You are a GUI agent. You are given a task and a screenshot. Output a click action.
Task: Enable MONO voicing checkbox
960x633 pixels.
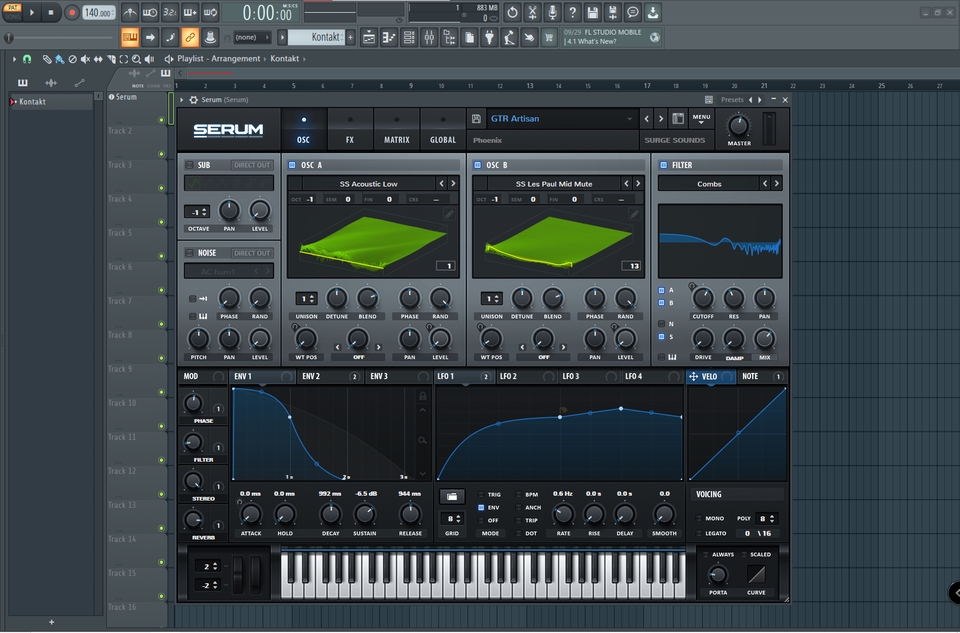(699, 519)
